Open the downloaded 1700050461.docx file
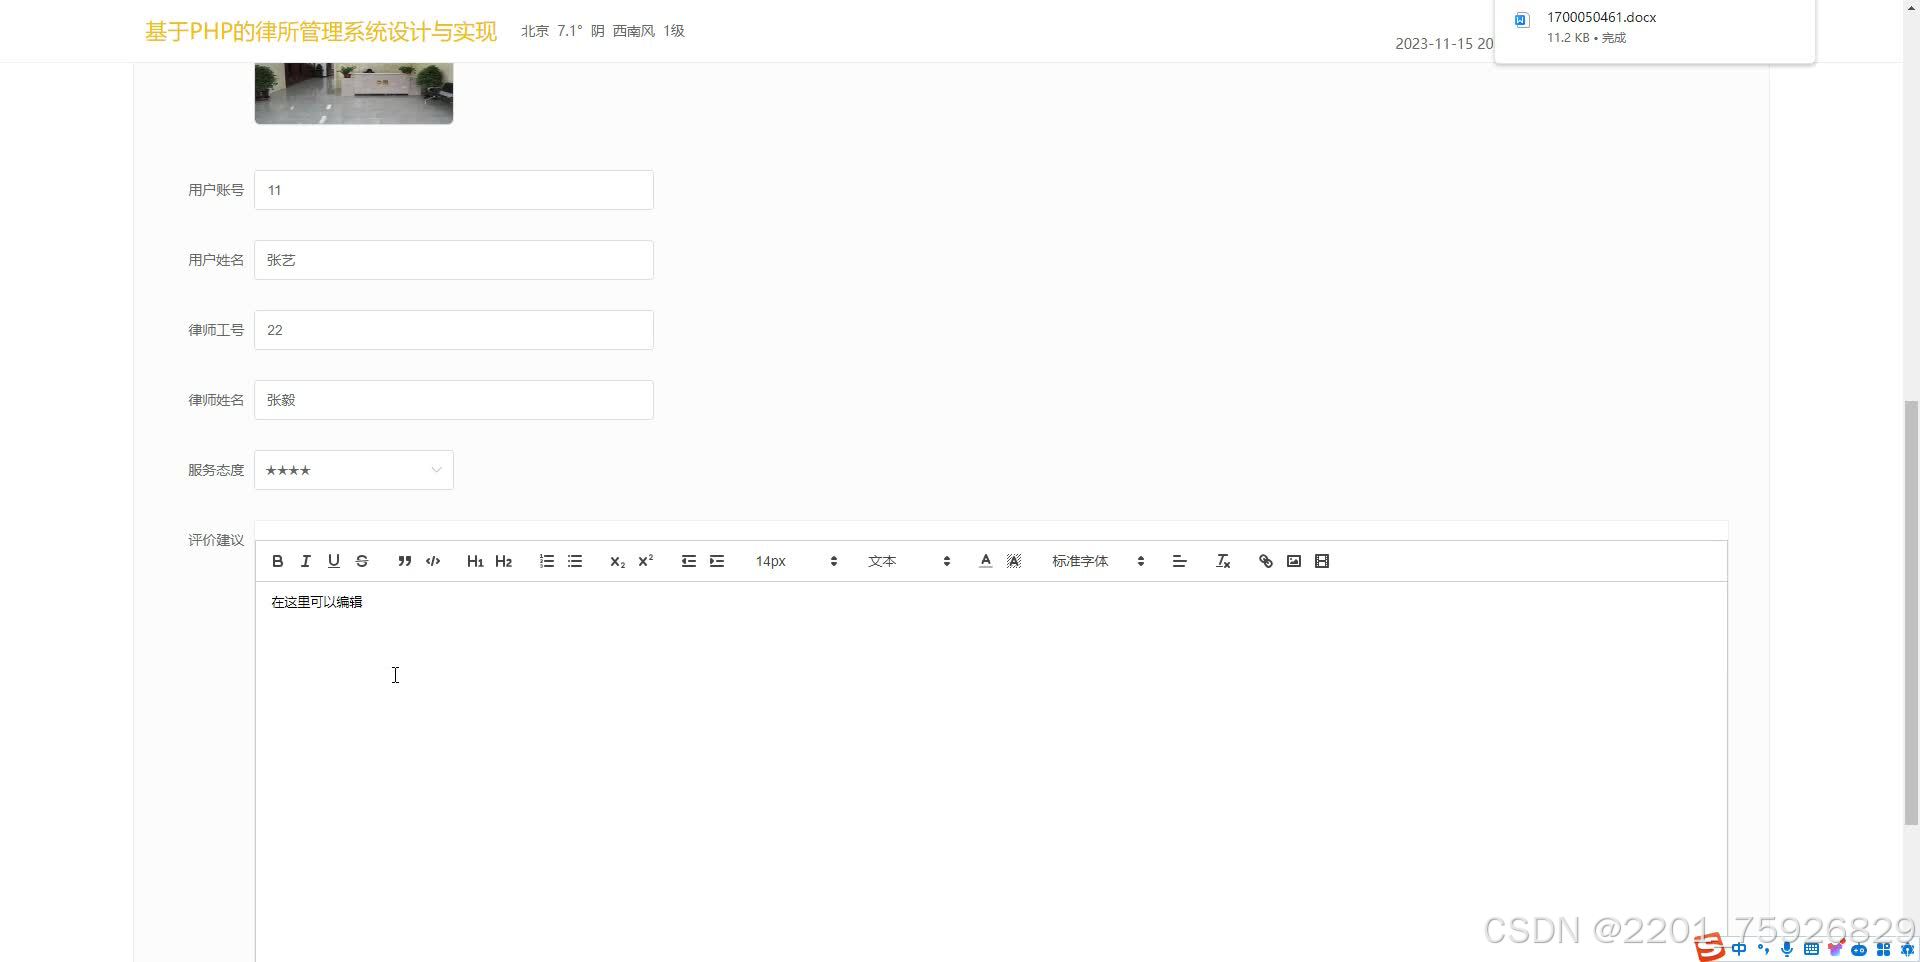 tap(1601, 17)
